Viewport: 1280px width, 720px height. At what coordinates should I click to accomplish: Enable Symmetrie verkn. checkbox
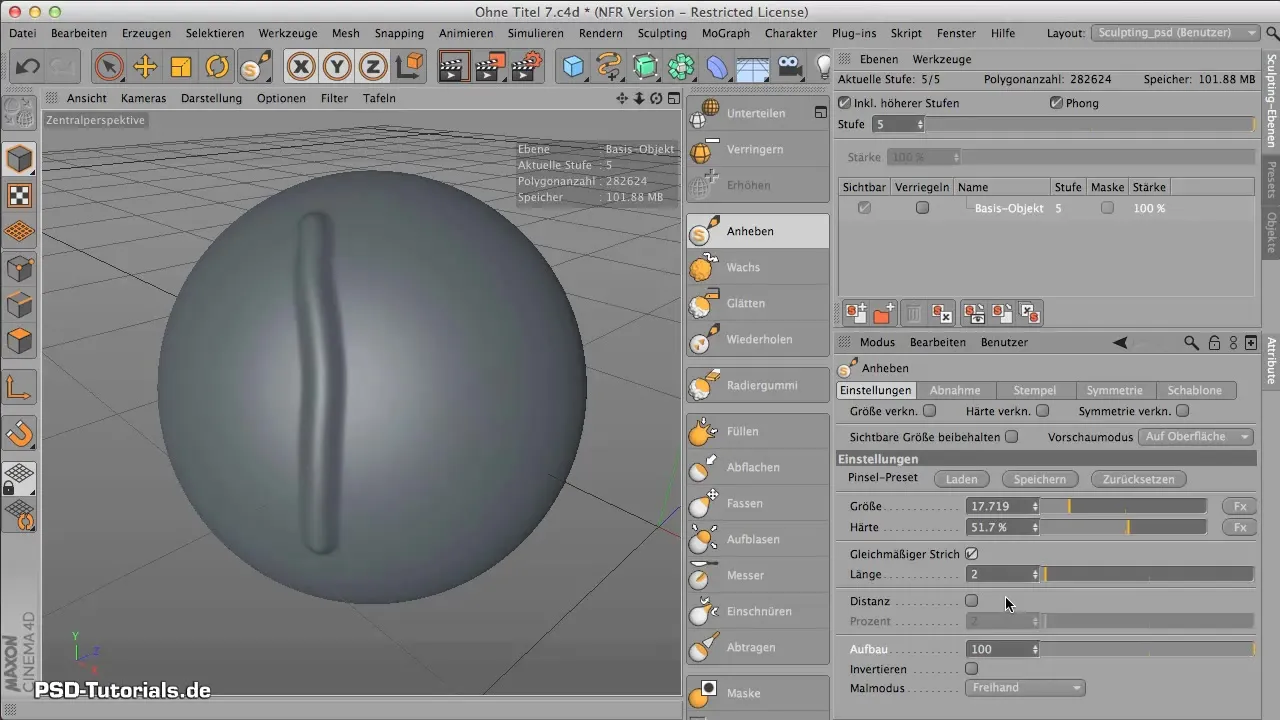[x=1182, y=411]
